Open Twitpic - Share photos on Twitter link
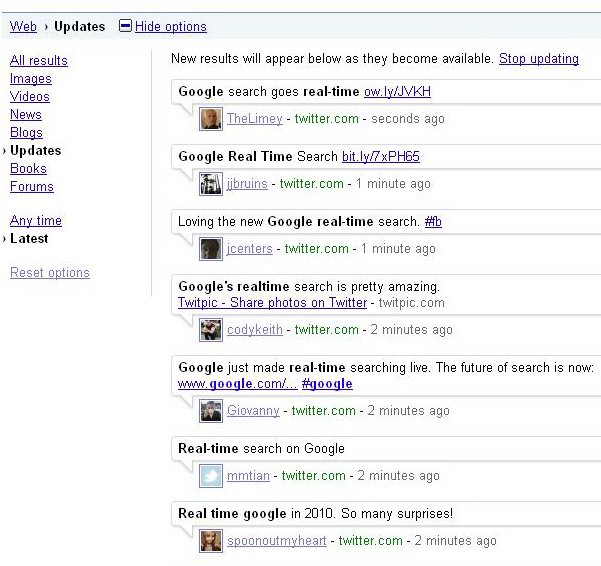601x566 pixels. 273,303
